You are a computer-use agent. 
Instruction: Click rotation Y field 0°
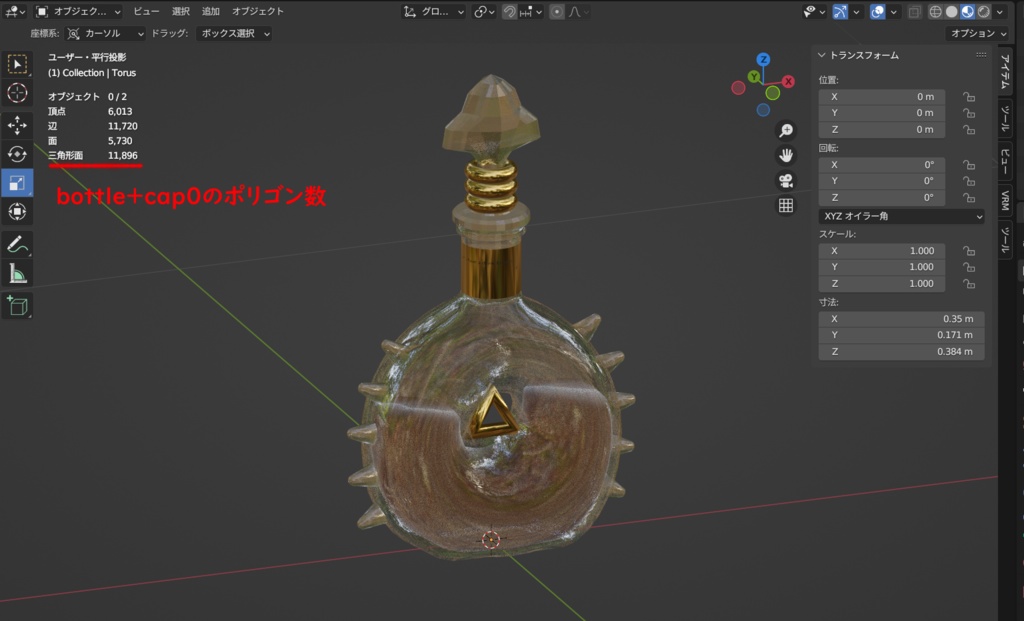click(x=882, y=181)
